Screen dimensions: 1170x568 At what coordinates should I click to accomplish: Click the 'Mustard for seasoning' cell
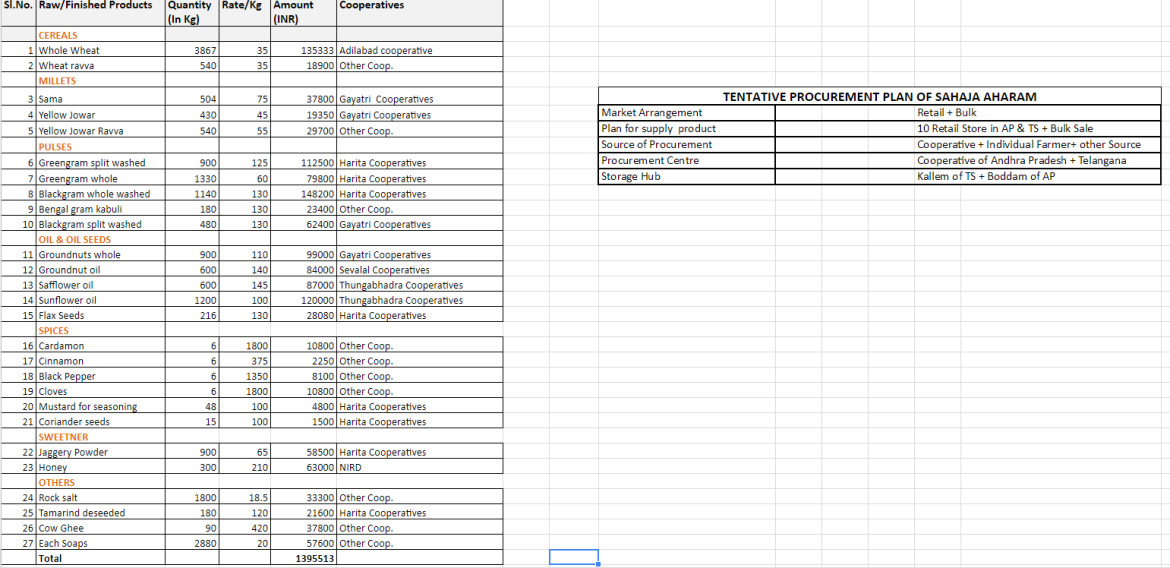pyautogui.click(x=100, y=407)
